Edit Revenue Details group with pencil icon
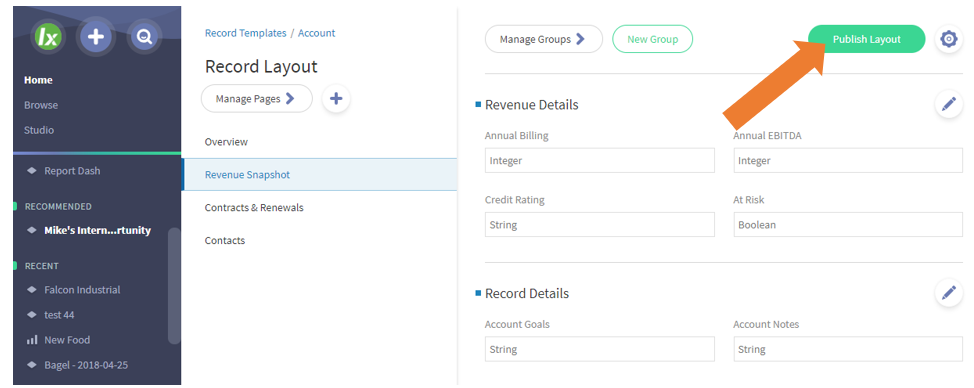Image resolution: width=974 pixels, height=388 pixels. click(x=949, y=104)
